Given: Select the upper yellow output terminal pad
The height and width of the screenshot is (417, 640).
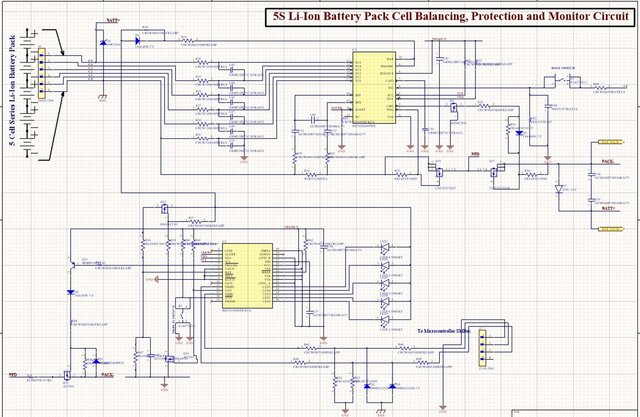Looking at the screenshot, I should click(611, 142).
